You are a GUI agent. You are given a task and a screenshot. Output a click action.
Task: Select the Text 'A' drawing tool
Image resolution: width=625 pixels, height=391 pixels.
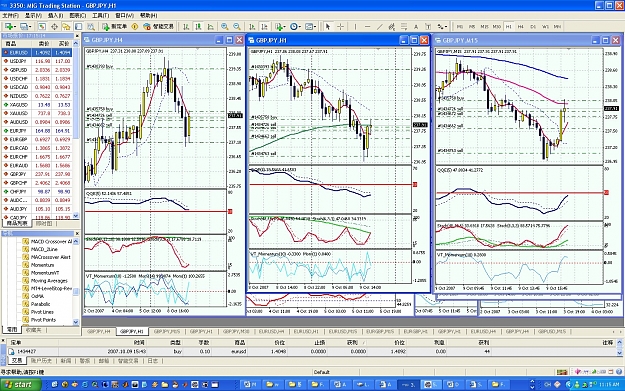click(416, 27)
